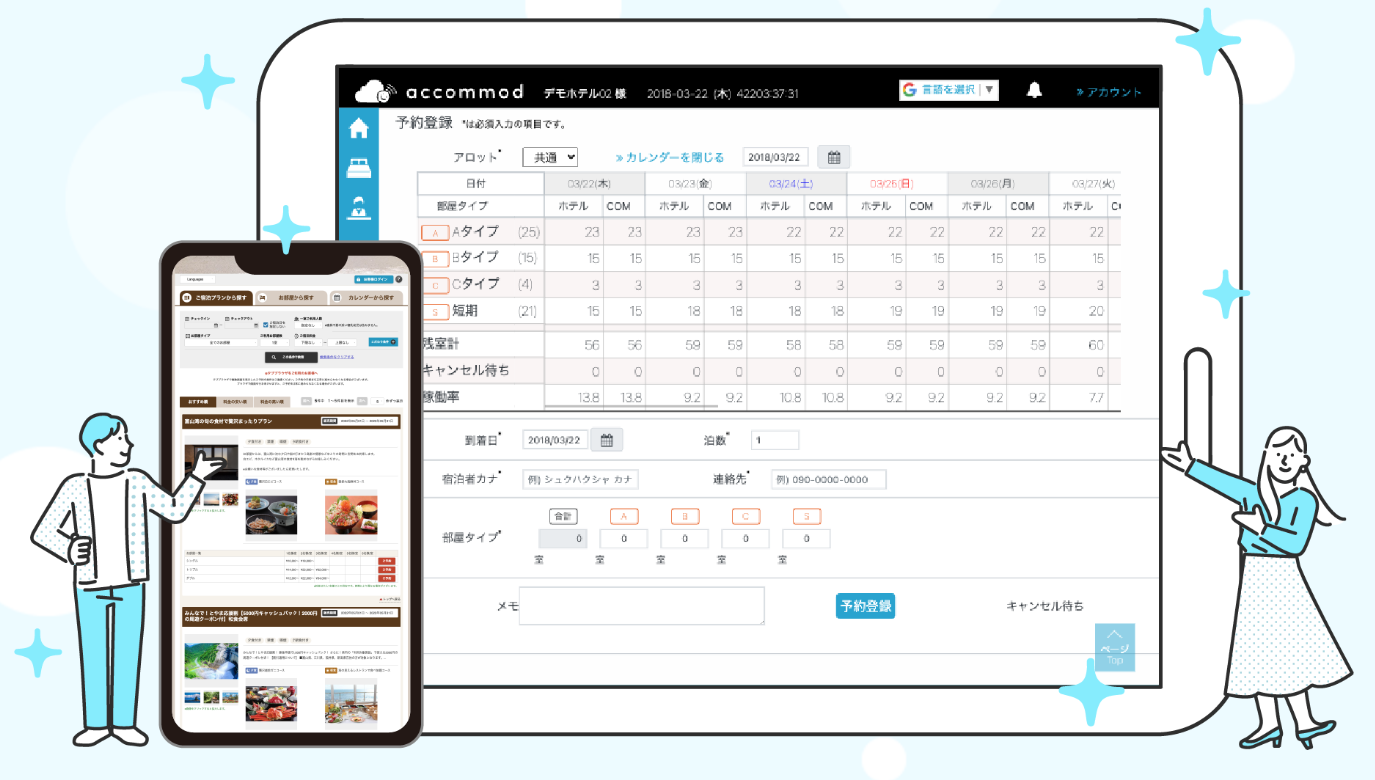Open the Language dropdown on the phone
The height and width of the screenshot is (780, 1375).
point(198,279)
